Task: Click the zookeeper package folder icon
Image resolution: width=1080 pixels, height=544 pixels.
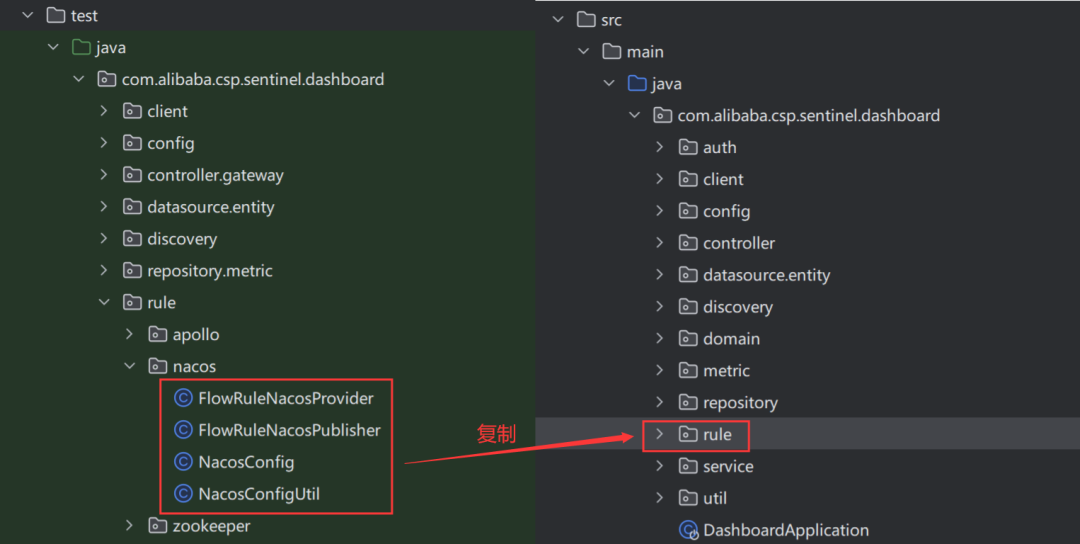Action: (x=158, y=525)
